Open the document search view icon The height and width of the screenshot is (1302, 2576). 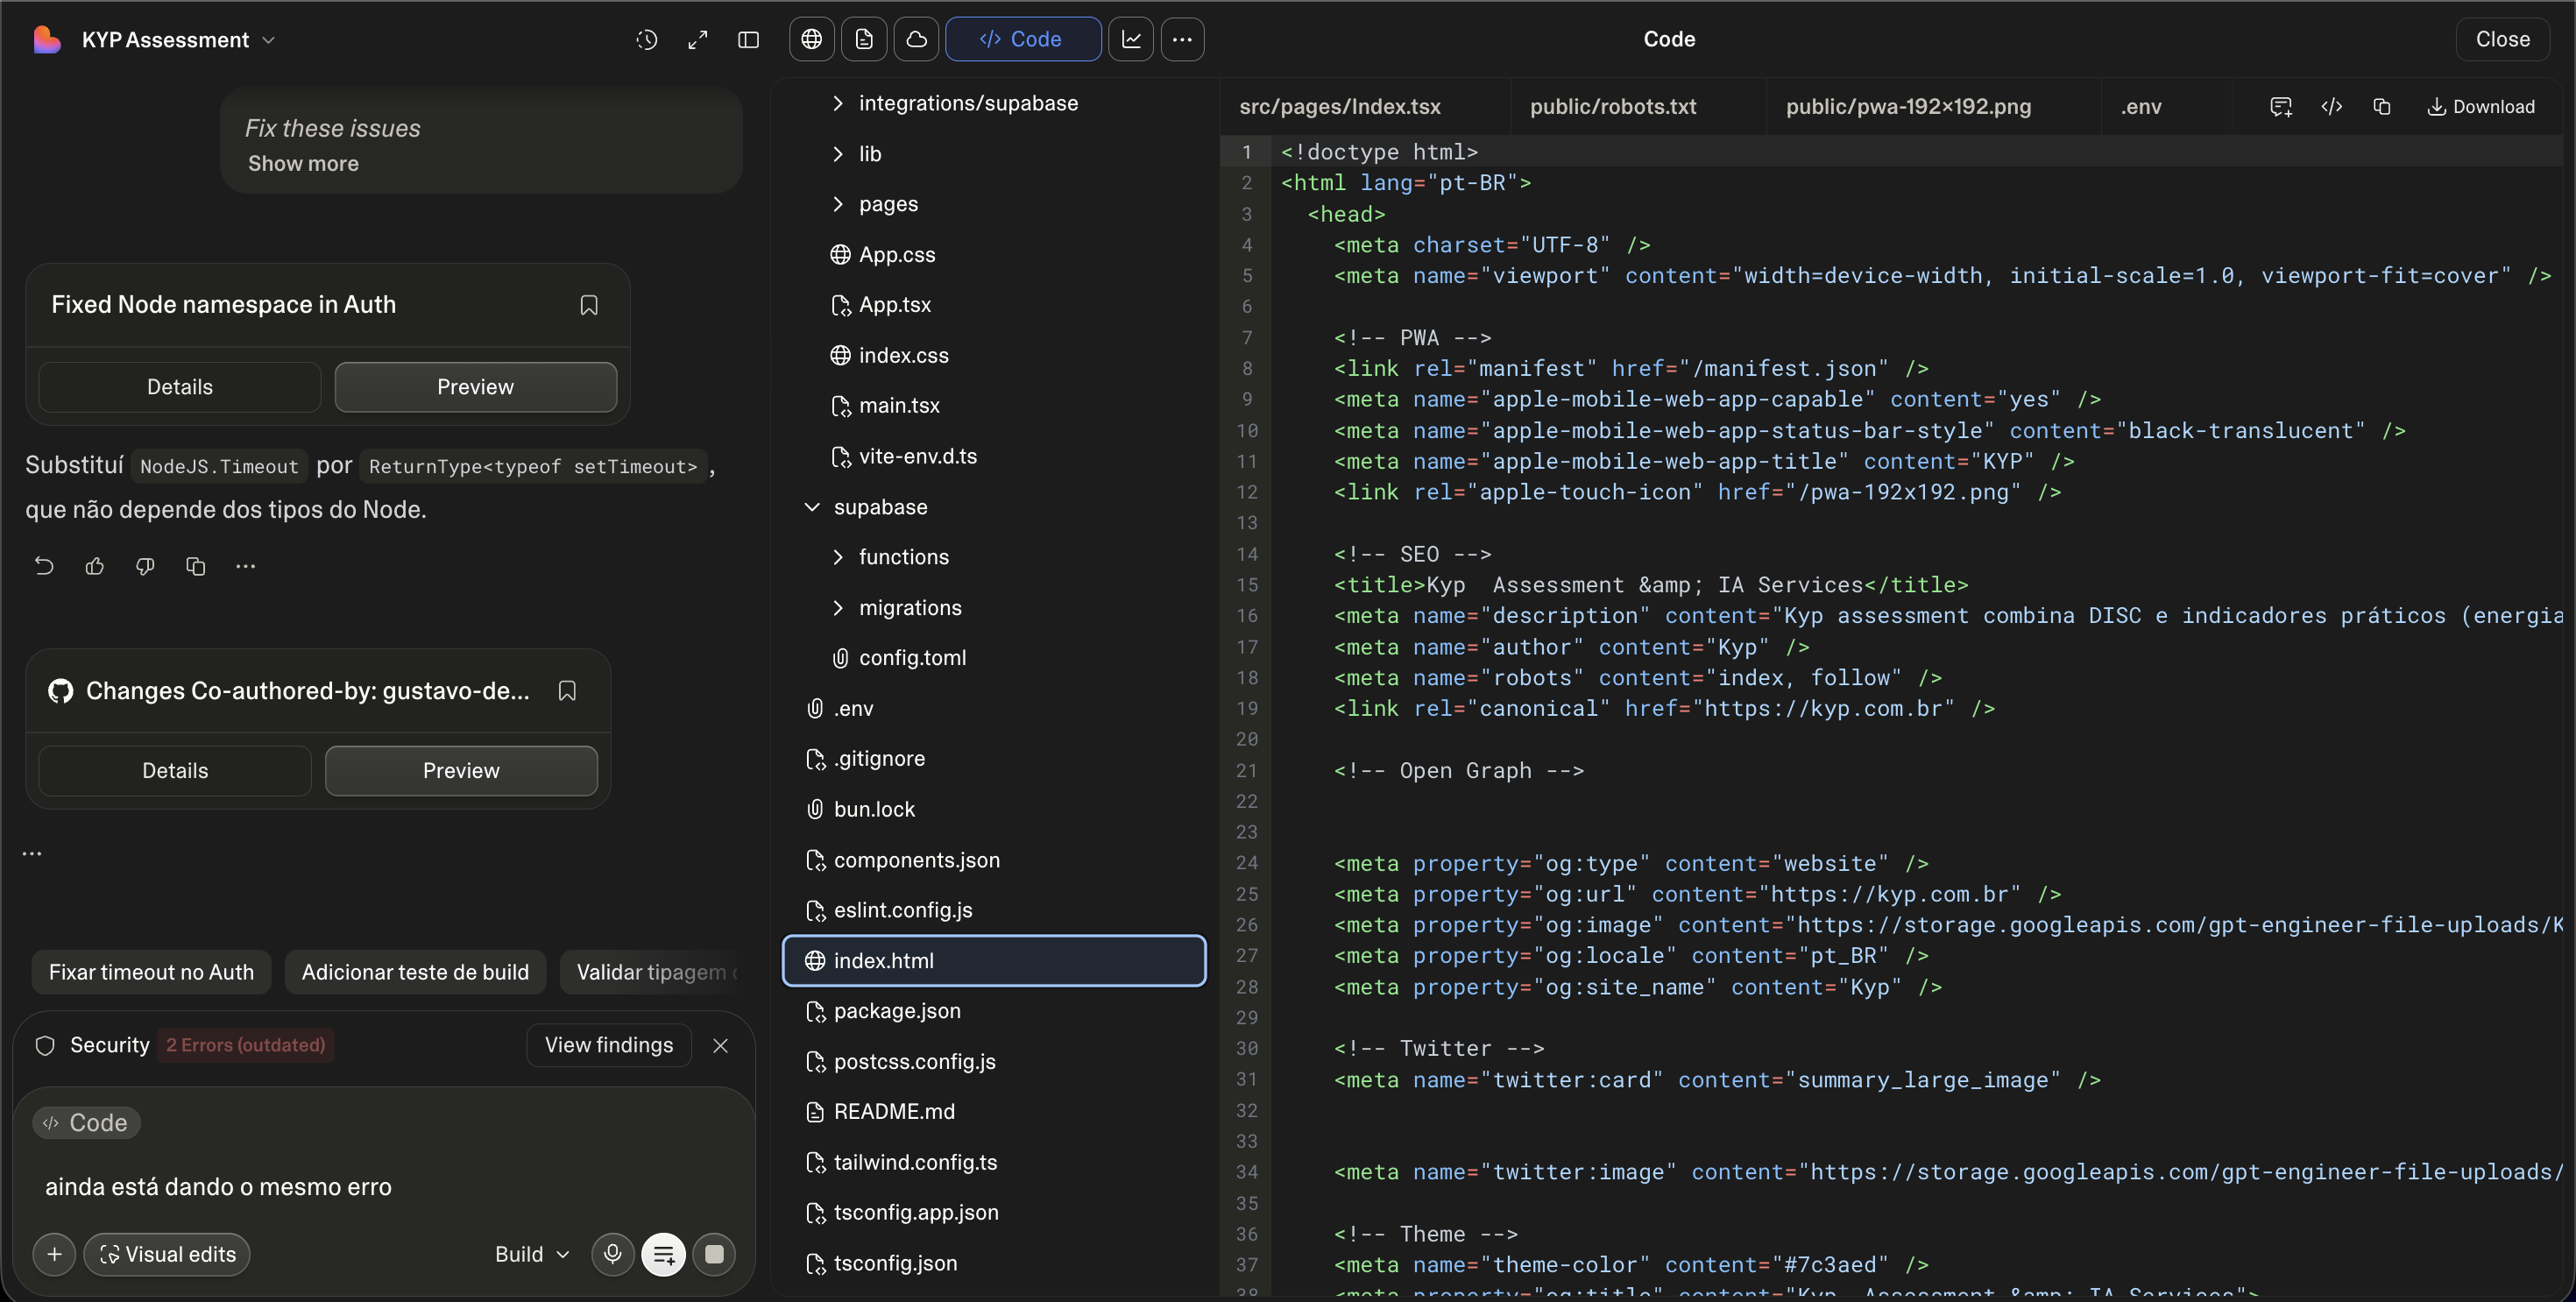tap(864, 39)
